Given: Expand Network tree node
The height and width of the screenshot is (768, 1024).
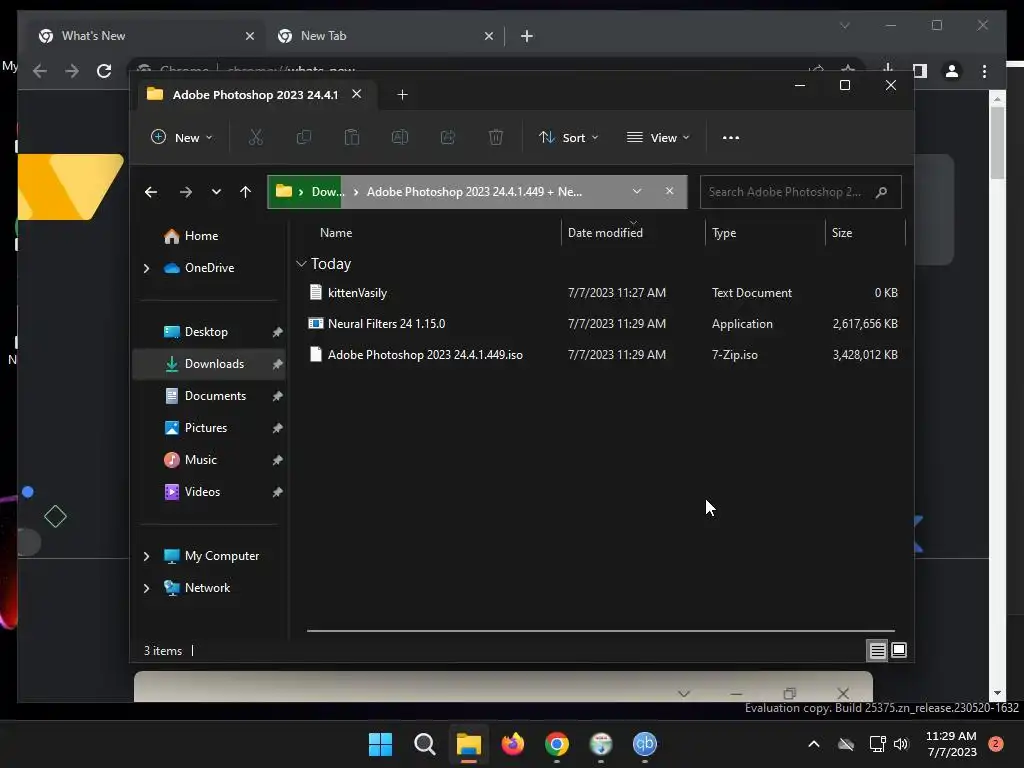Looking at the screenshot, I should pyautogui.click(x=146, y=588).
